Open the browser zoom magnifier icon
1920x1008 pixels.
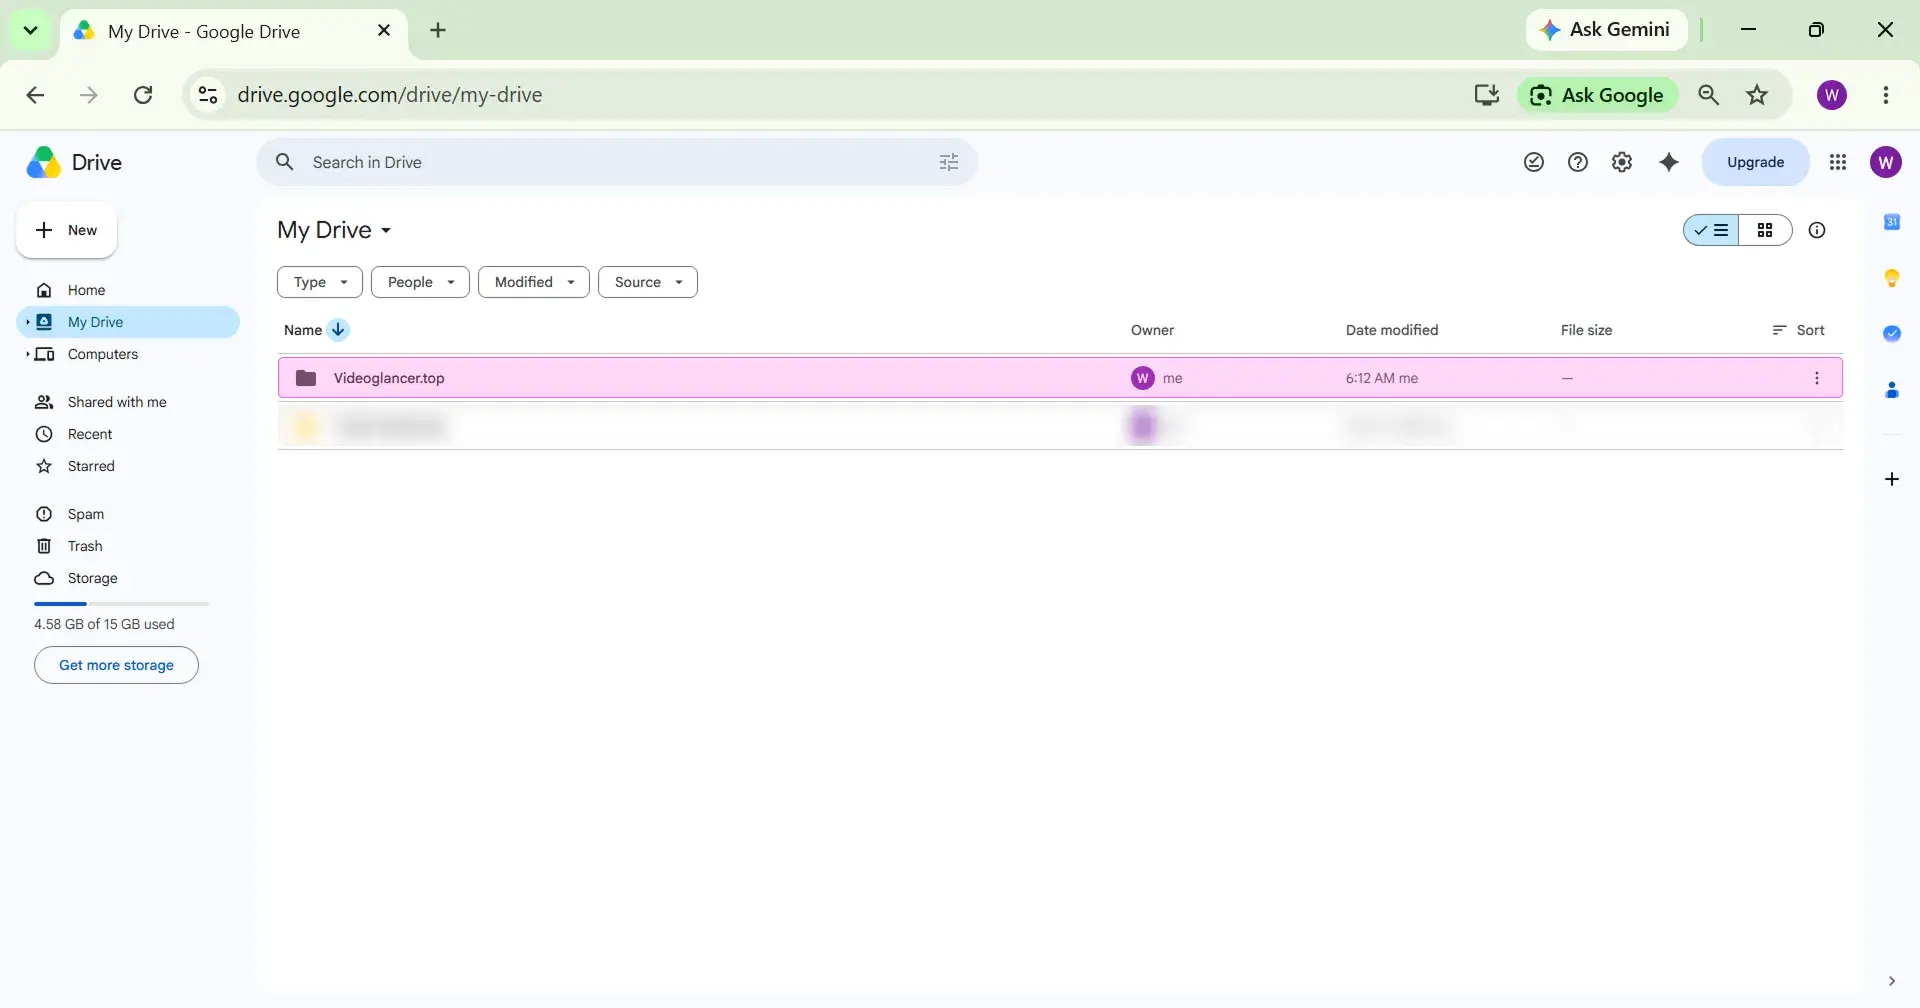[x=1709, y=95]
